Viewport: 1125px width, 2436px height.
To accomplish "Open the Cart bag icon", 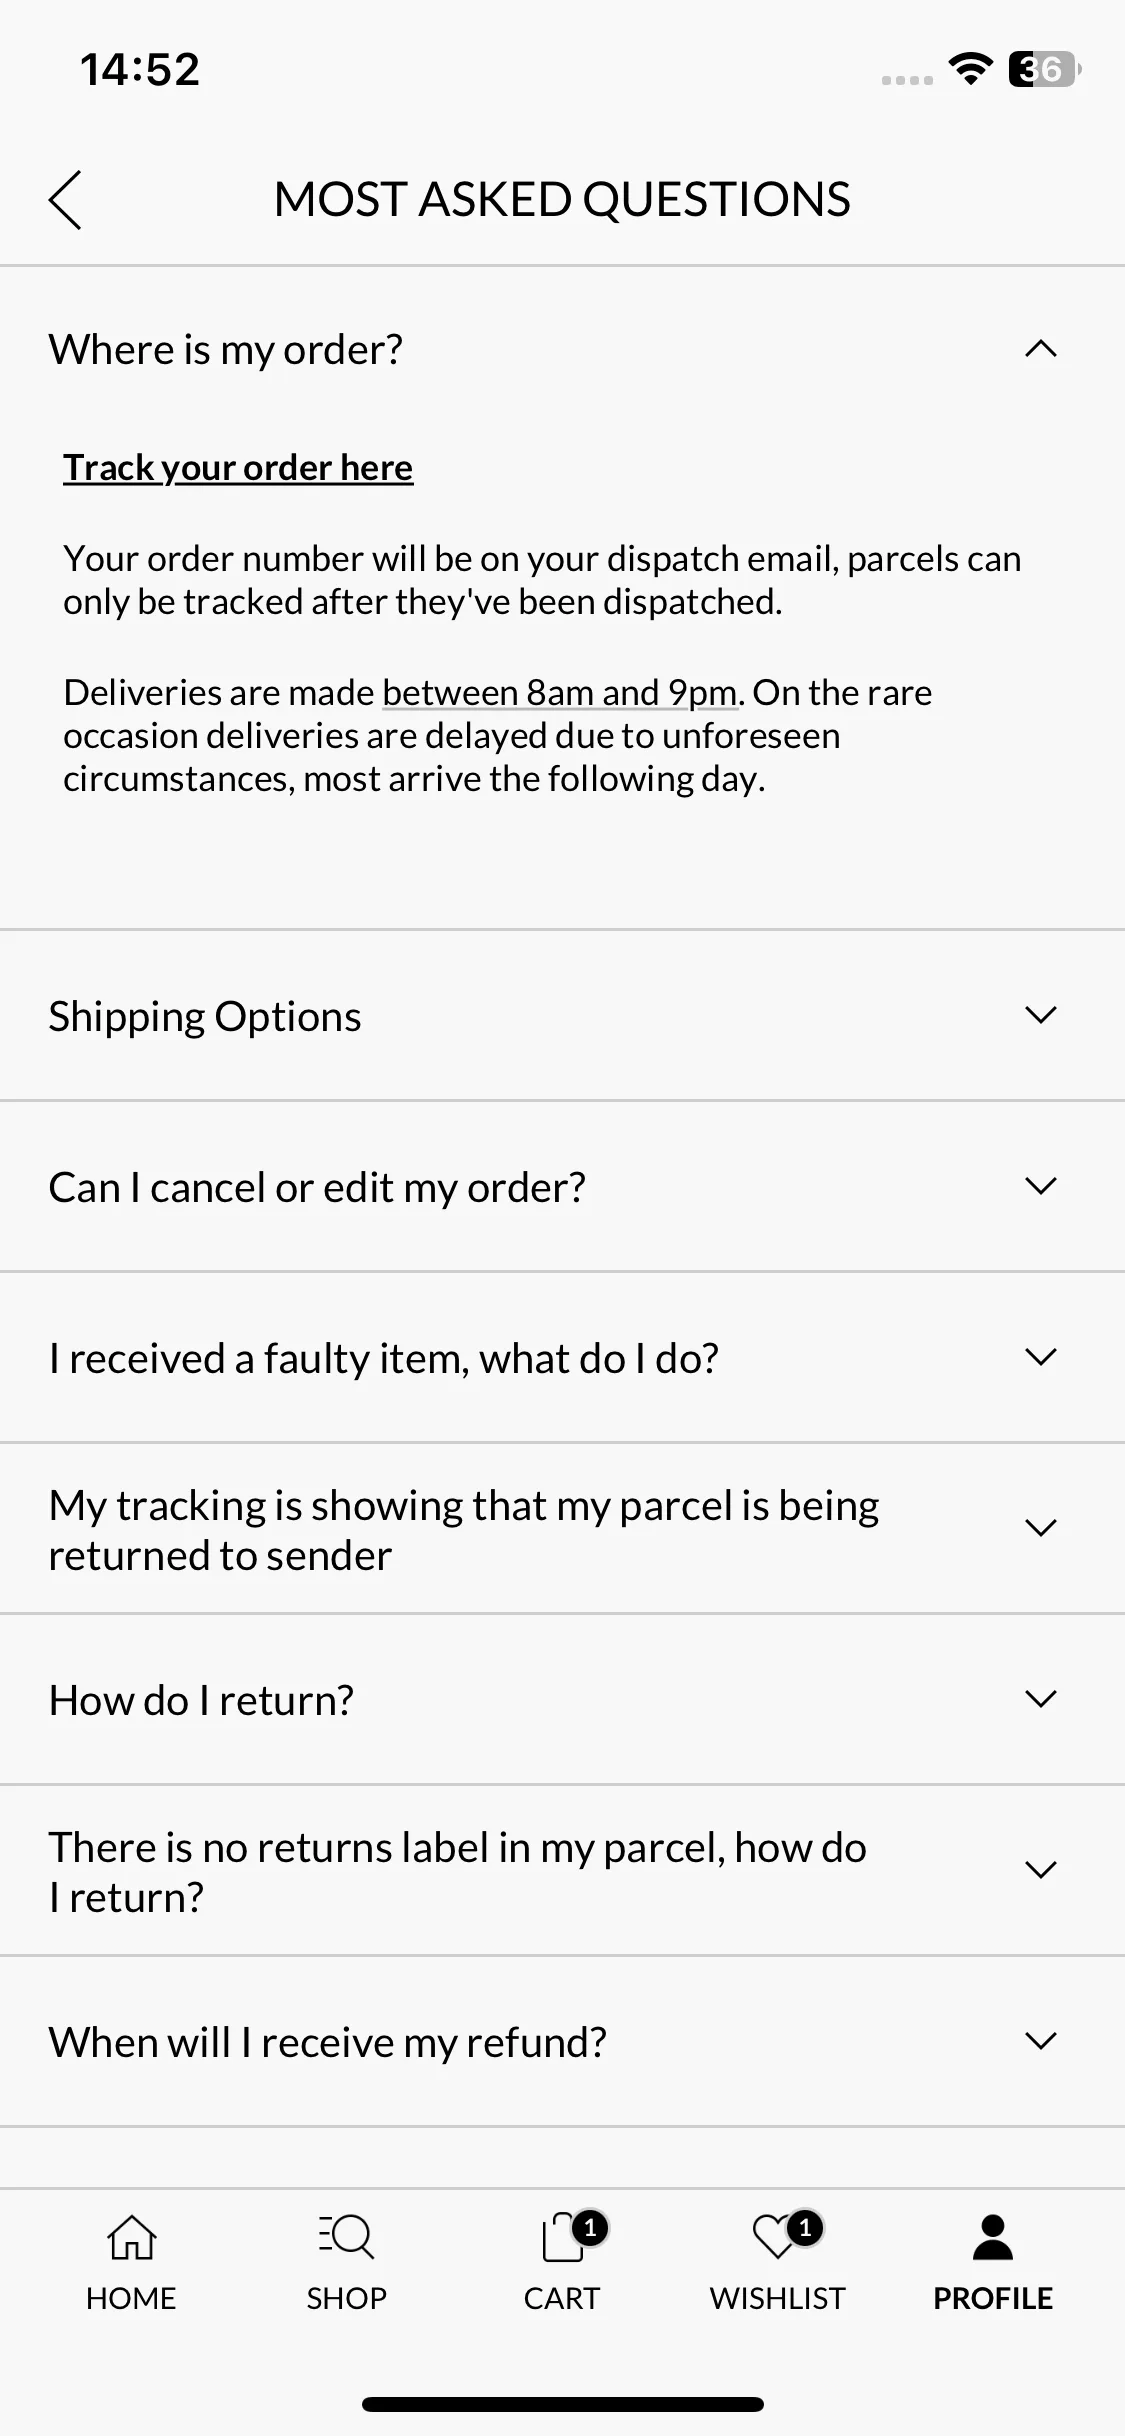I will coord(562,2238).
